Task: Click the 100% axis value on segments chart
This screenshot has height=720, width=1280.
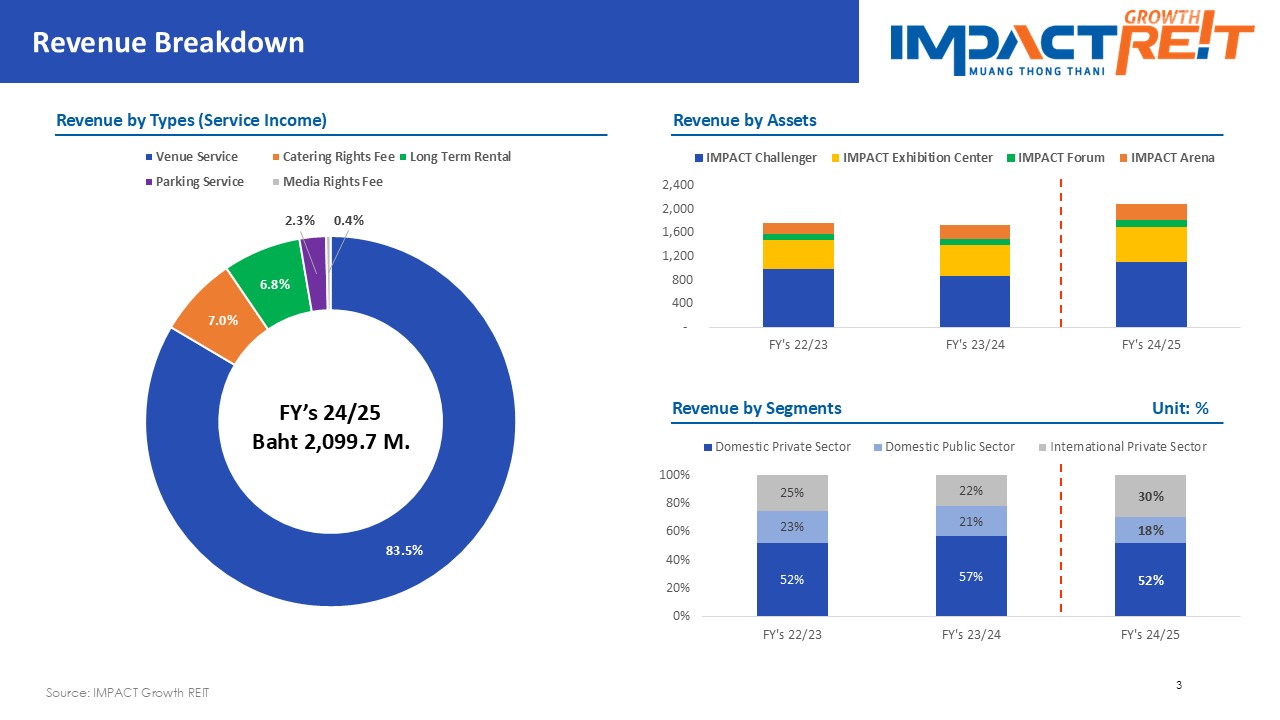Action: [x=675, y=475]
